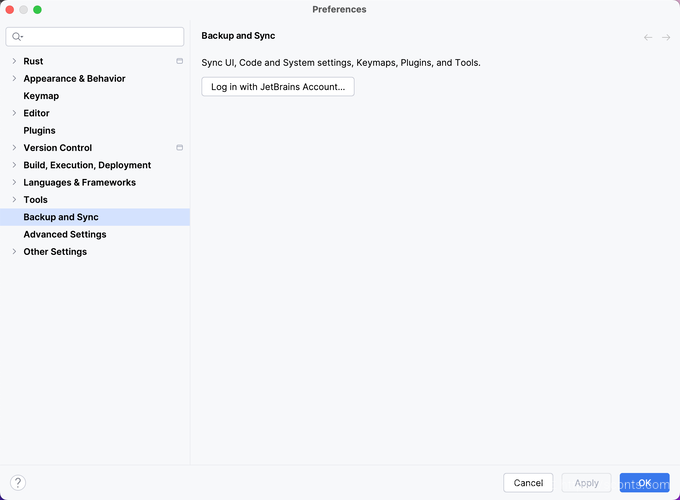Image resolution: width=680 pixels, height=500 pixels.
Task: Click the help question mark icon
Action: pos(18,482)
